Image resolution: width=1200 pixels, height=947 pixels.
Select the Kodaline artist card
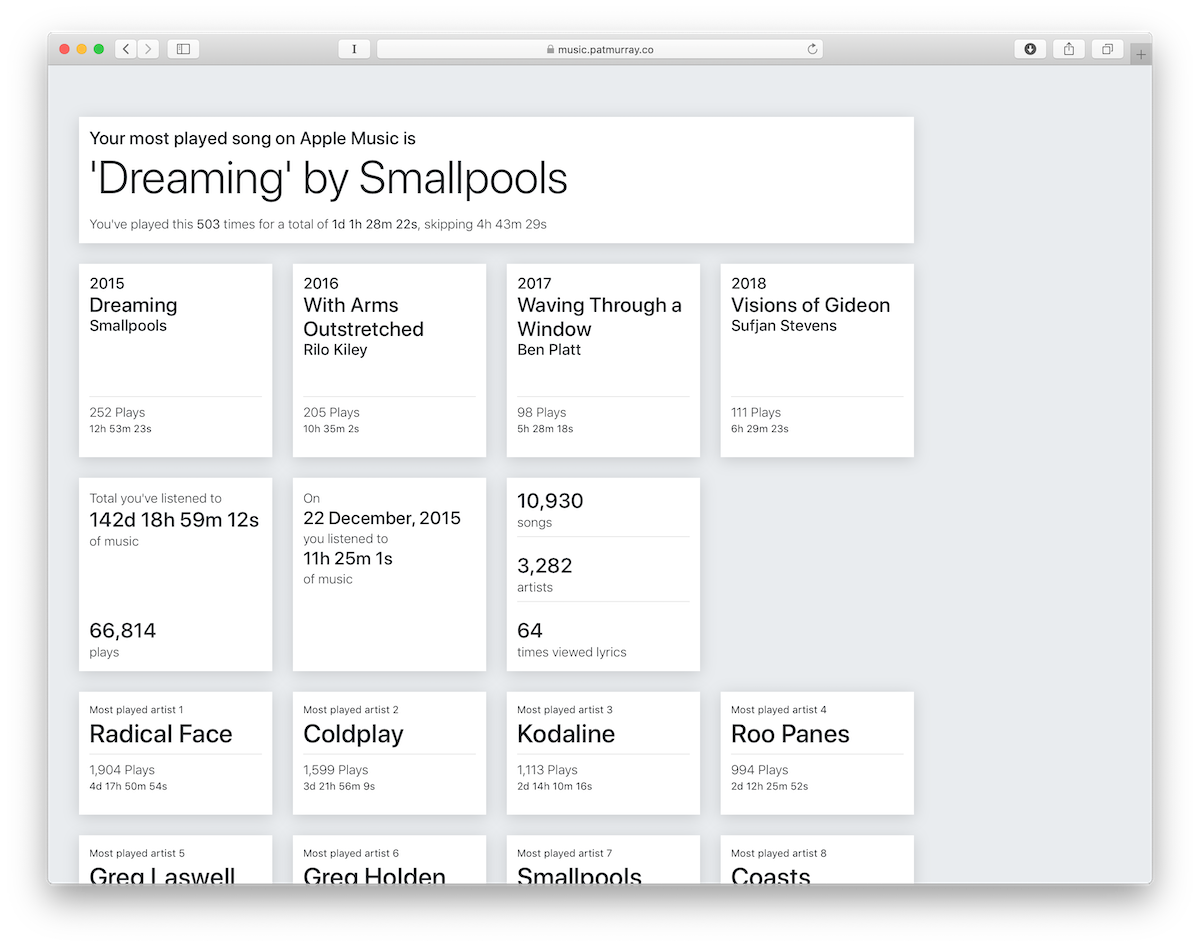point(603,752)
